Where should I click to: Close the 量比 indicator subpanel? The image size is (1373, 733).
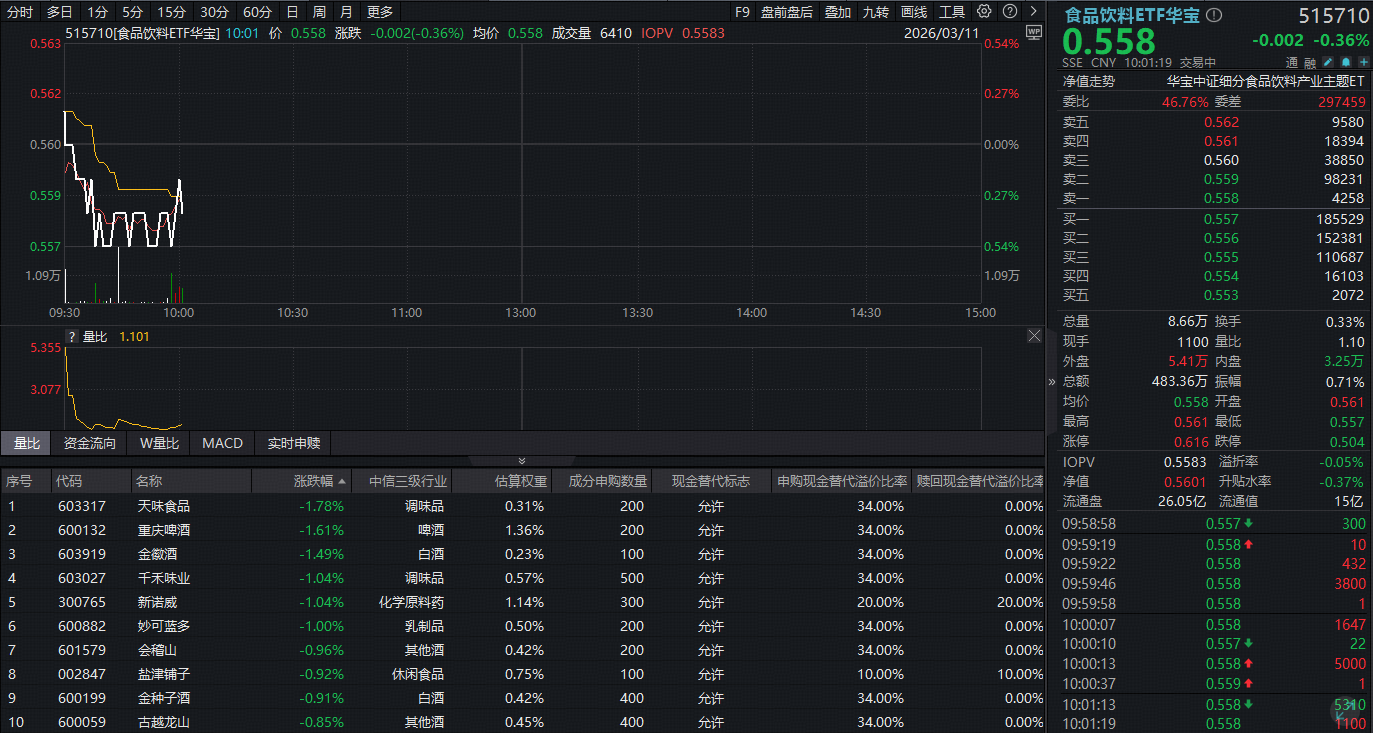point(1035,337)
